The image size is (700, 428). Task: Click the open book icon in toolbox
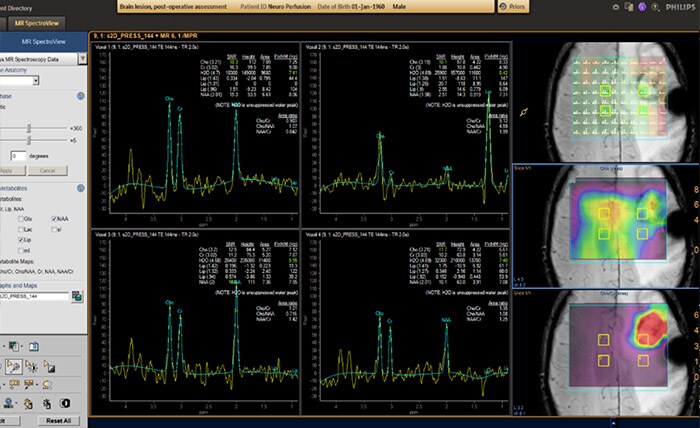coord(33,346)
